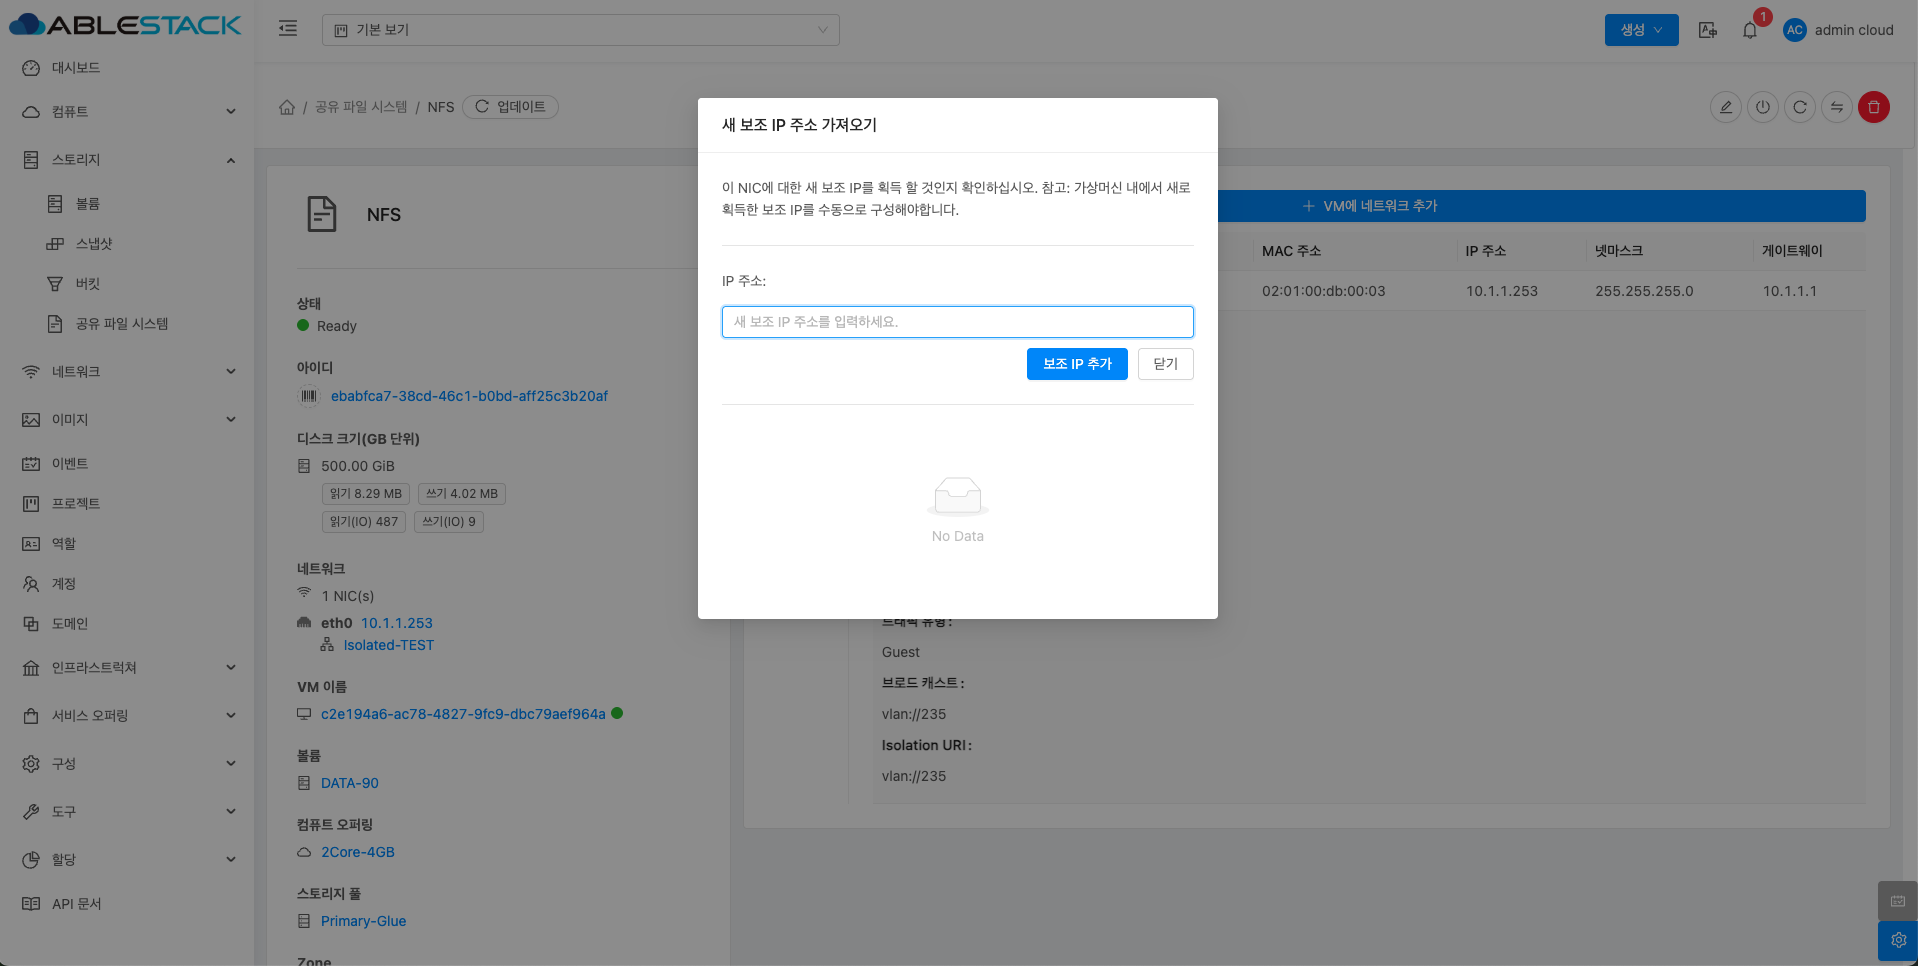The width and height of the screenshot is (1918, 966).
Task: Open API 문서 in the sidebar
Action: (x=77, y=904)
